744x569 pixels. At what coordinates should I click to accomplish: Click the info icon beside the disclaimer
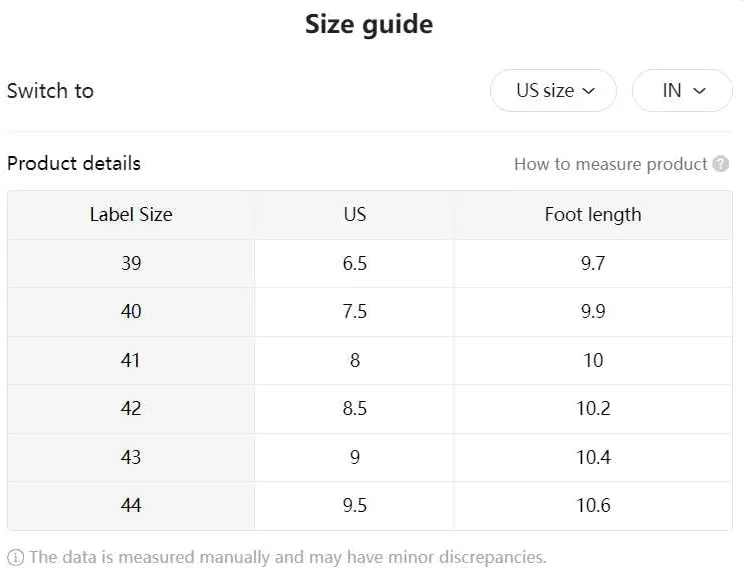15,557
